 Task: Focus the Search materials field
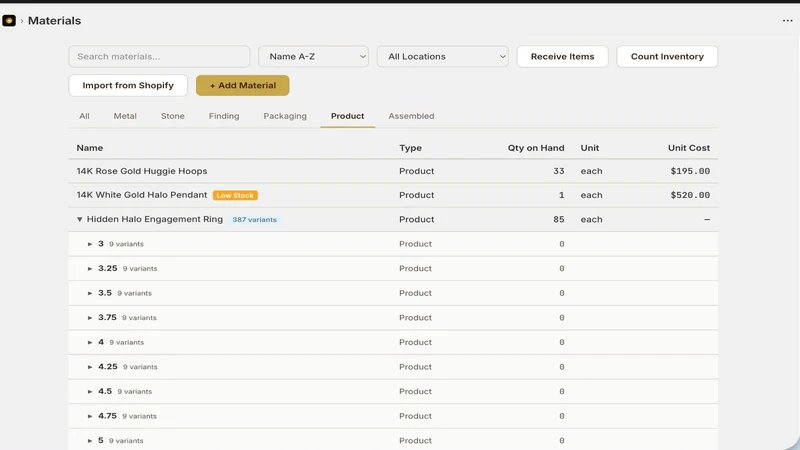pyautogui.click(x=159, y=57)
